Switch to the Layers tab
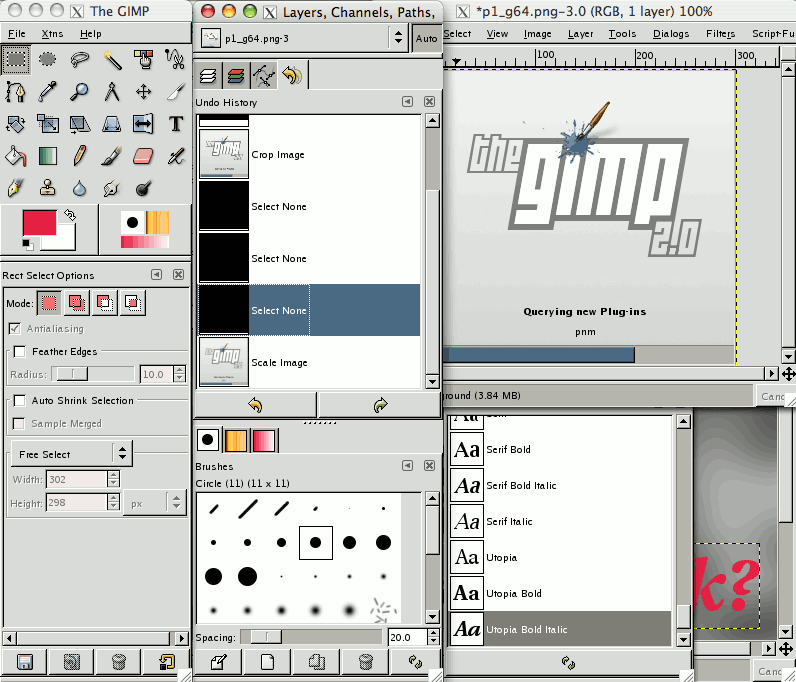 (208, 76)
